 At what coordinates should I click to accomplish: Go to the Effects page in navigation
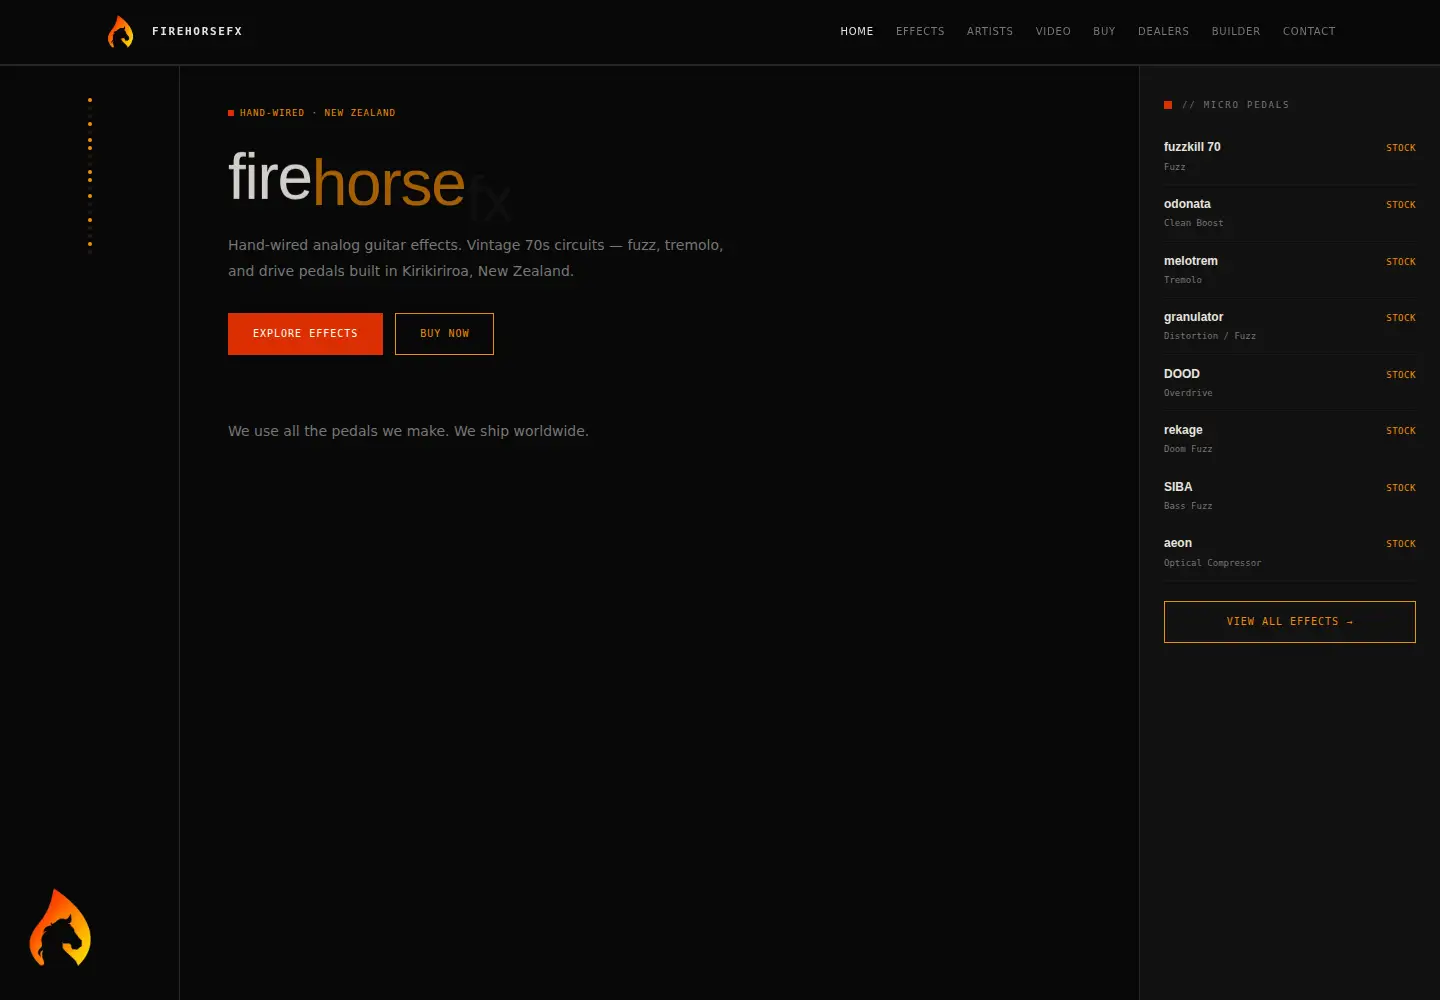920,32
